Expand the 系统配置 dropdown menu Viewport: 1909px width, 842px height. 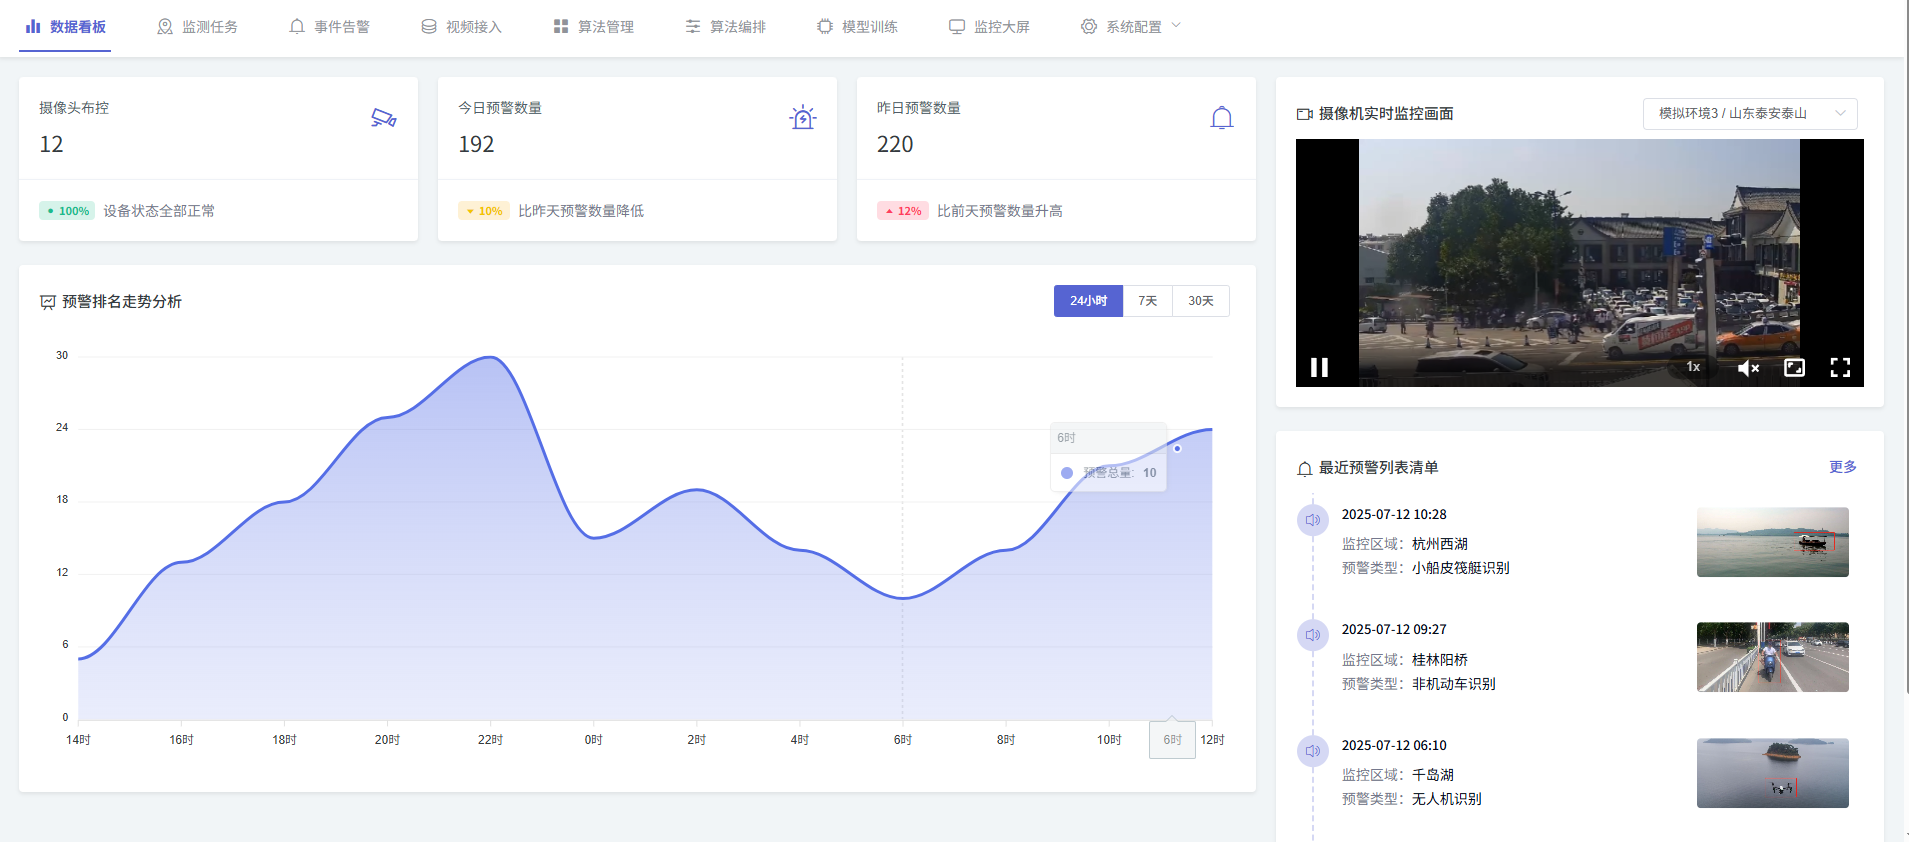[x=1131, y=27]
